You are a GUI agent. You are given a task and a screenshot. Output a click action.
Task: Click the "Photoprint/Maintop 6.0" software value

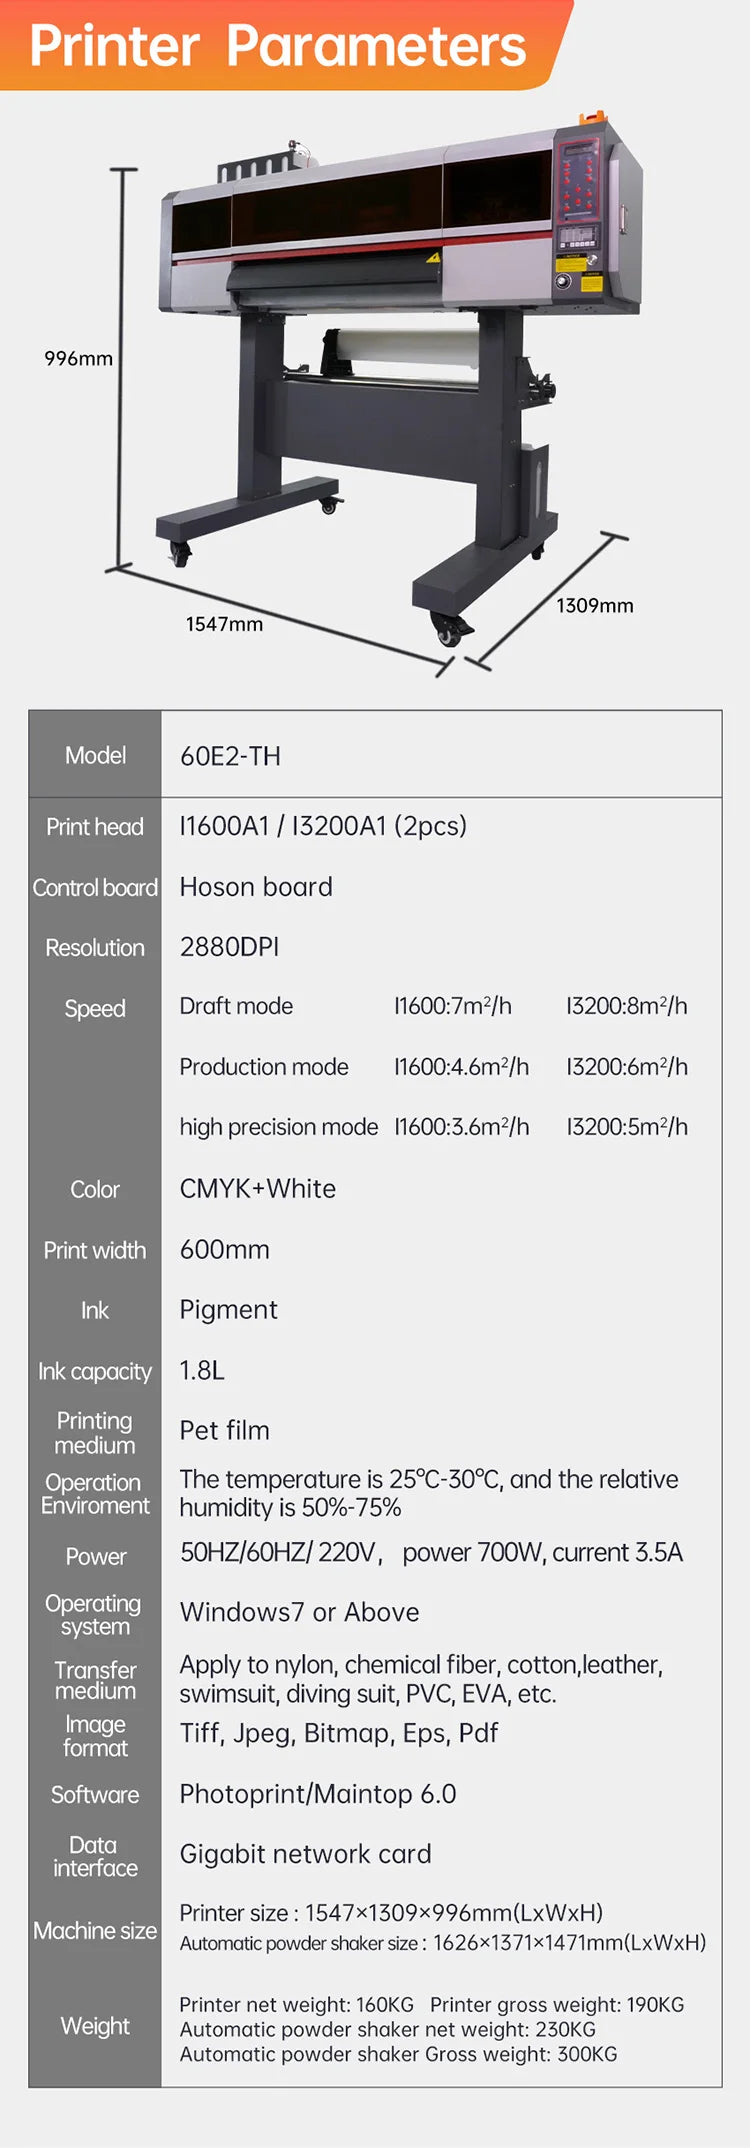click(318, 1794)
